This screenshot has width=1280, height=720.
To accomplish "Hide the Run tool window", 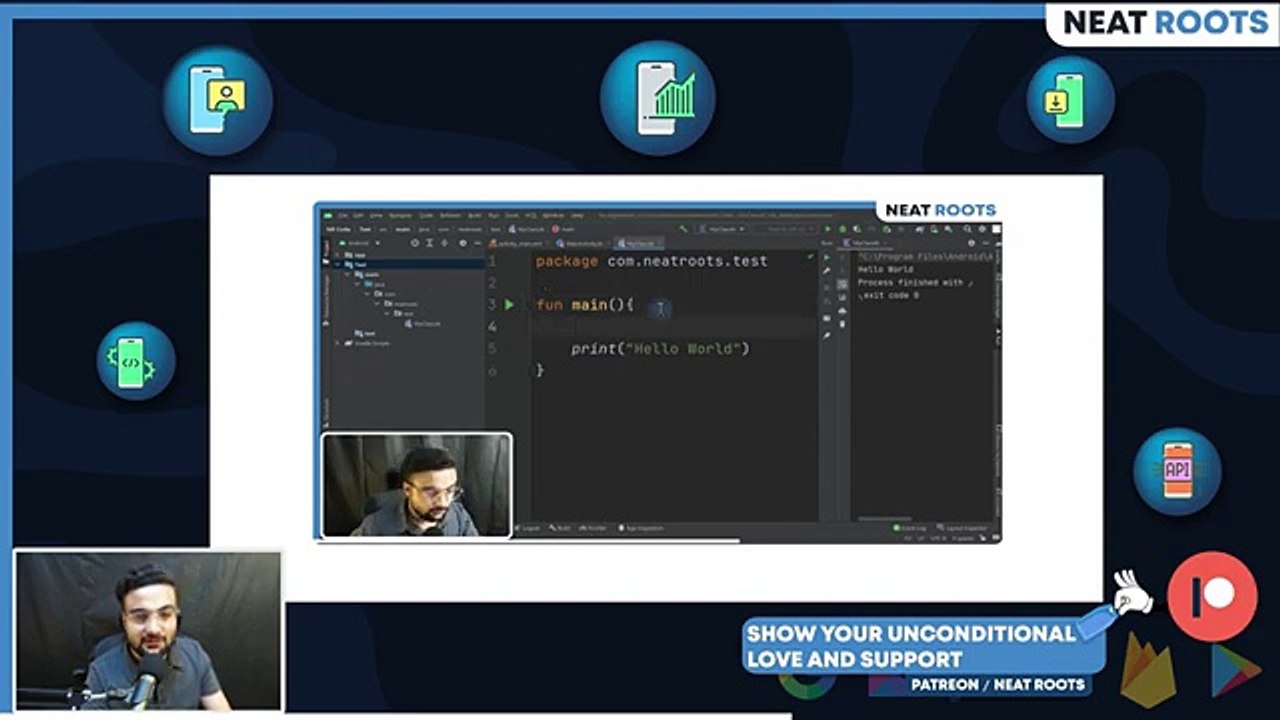I will click(984, 243).
